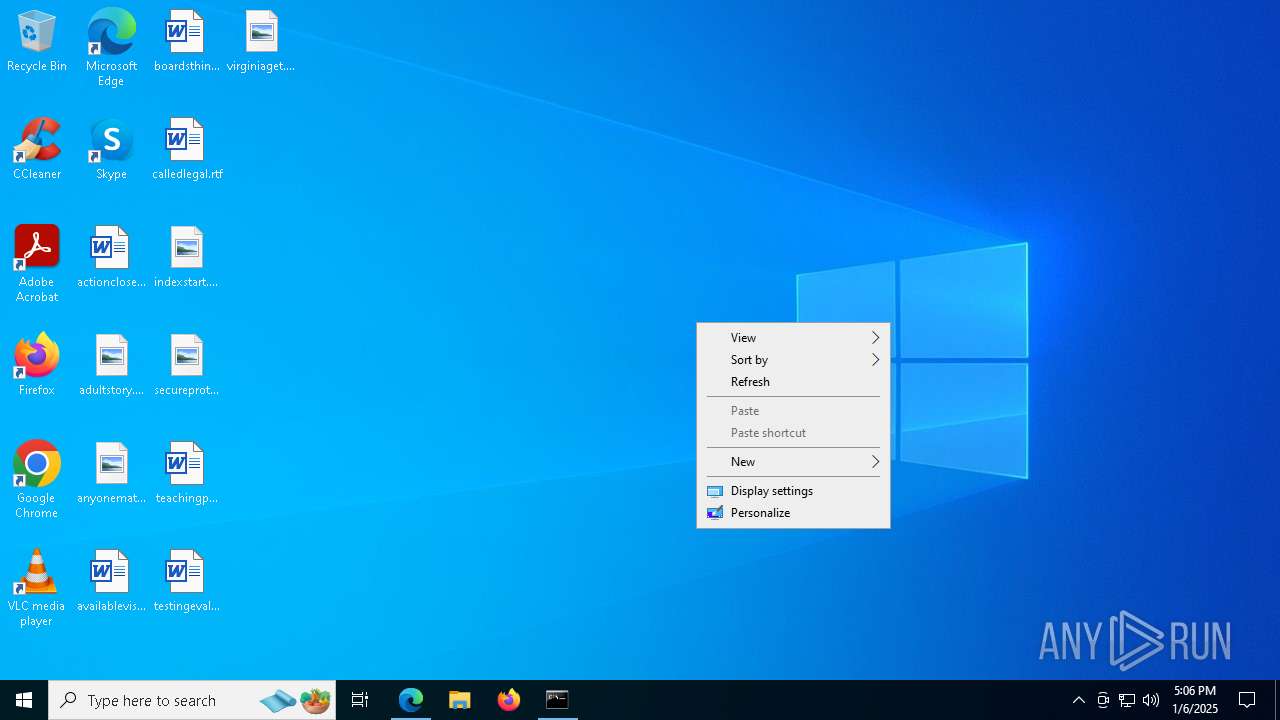Select the actionclose Word document icon

(111, 258)
